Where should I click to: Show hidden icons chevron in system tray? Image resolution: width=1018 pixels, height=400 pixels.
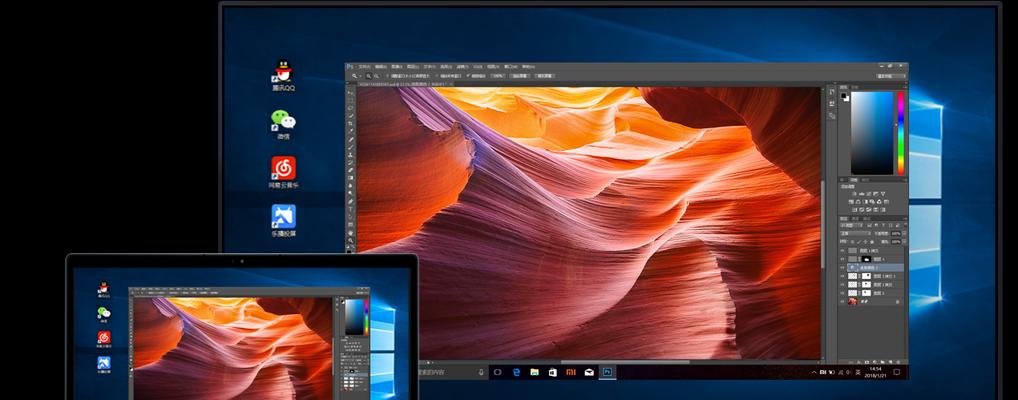click(x=814, y=372)
